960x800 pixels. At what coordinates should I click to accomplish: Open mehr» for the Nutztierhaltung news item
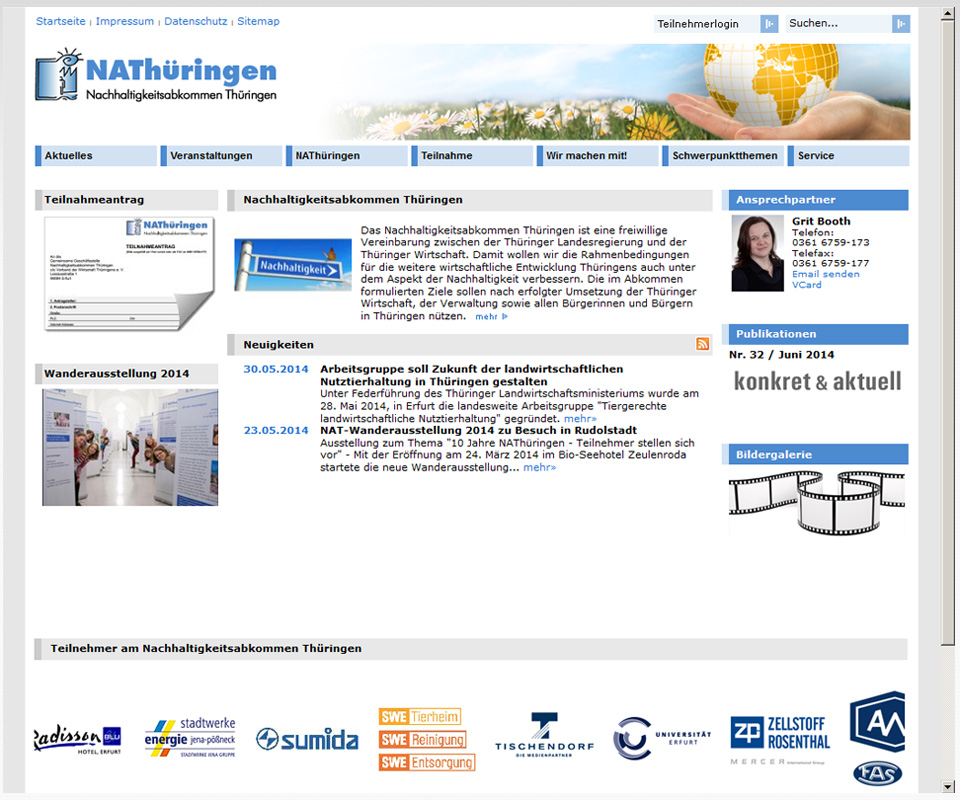(580, 419)
